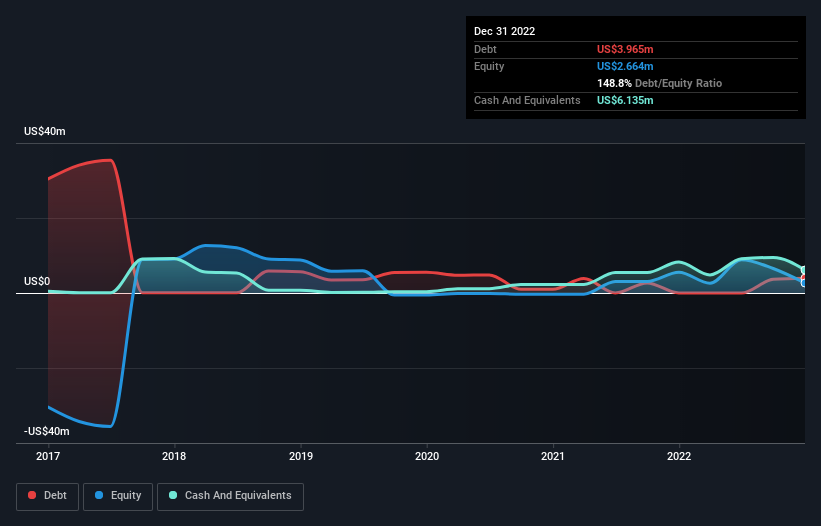Click the Cash And Equivalents tooltip label
The height and width of the screenshot is (526, 821).
tap(527, 100)
